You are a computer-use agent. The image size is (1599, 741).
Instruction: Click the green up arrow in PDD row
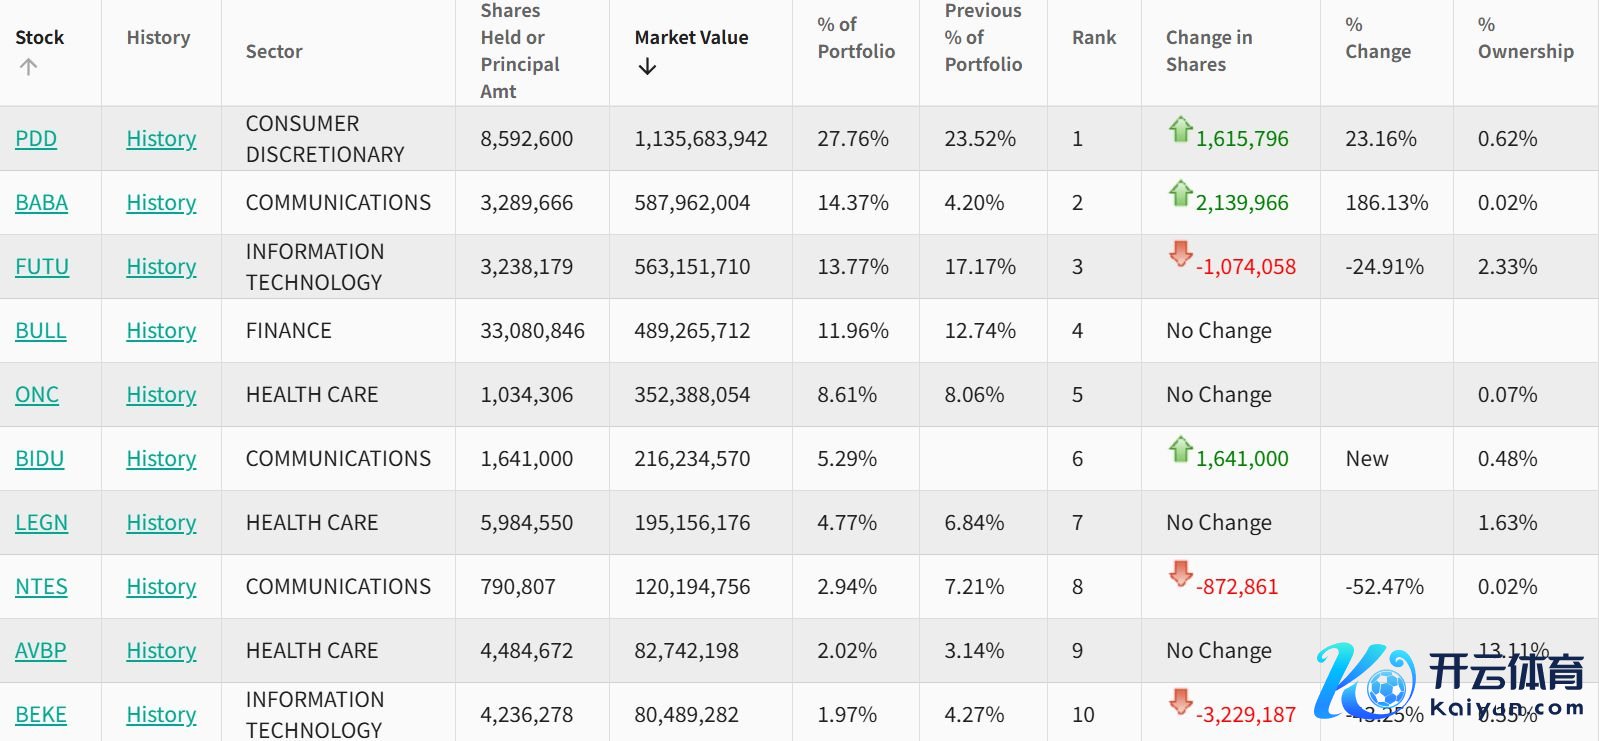[x=1180, y=129]
